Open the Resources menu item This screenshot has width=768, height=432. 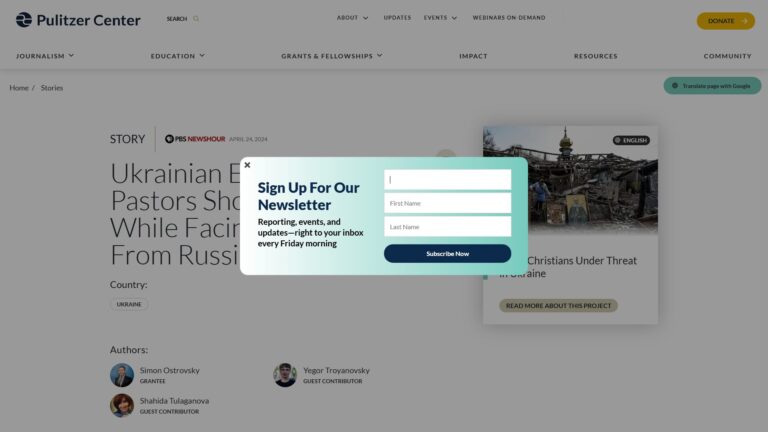click(x=596, y=56)
